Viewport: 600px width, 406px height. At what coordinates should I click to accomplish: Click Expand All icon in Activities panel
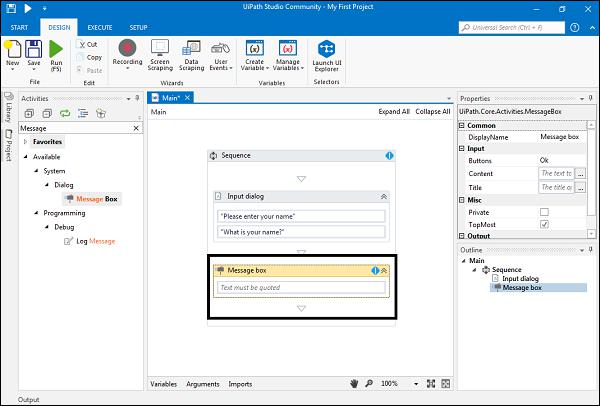click(29, 113)
